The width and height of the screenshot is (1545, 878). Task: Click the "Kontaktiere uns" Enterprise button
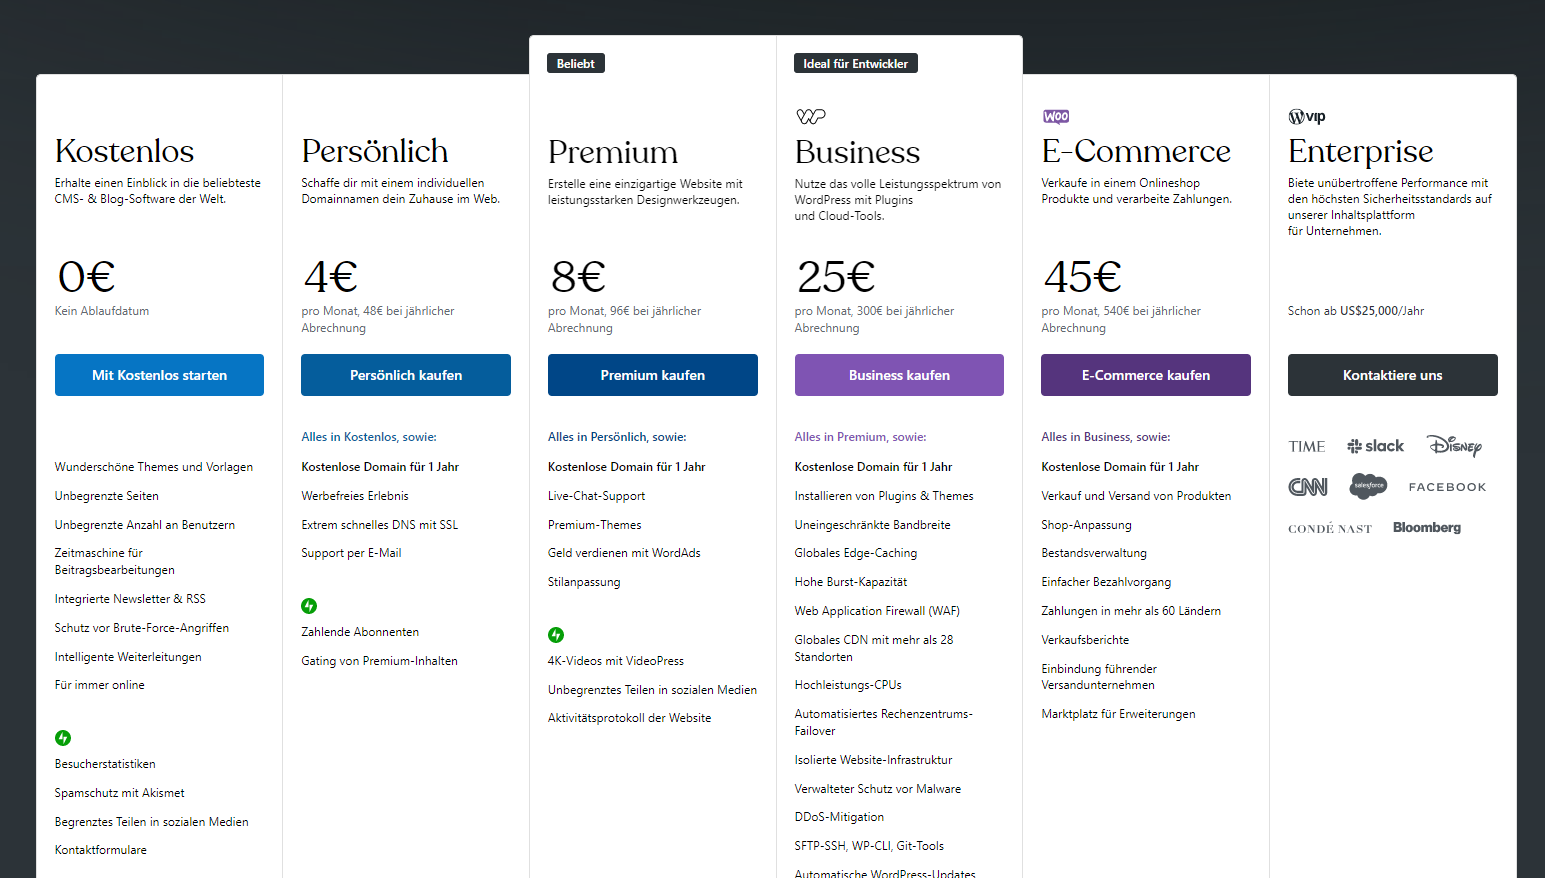(1392, 375)
